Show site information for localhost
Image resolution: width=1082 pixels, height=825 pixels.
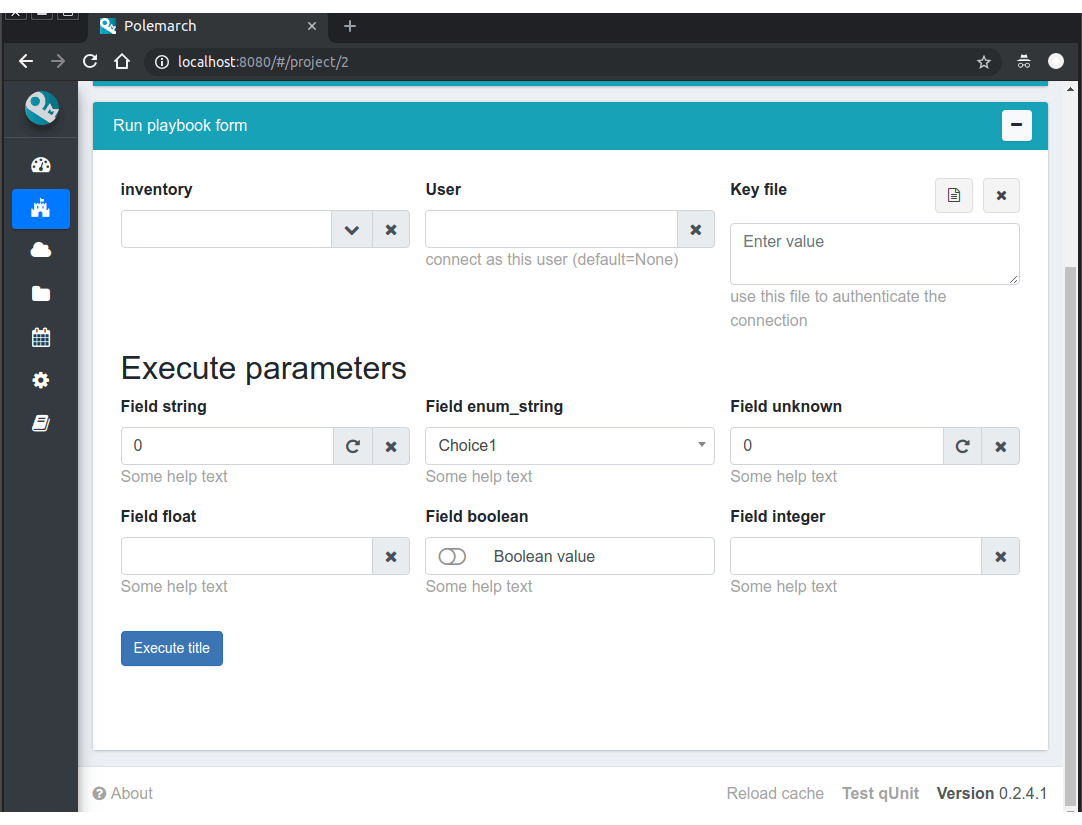click(161, 62)
